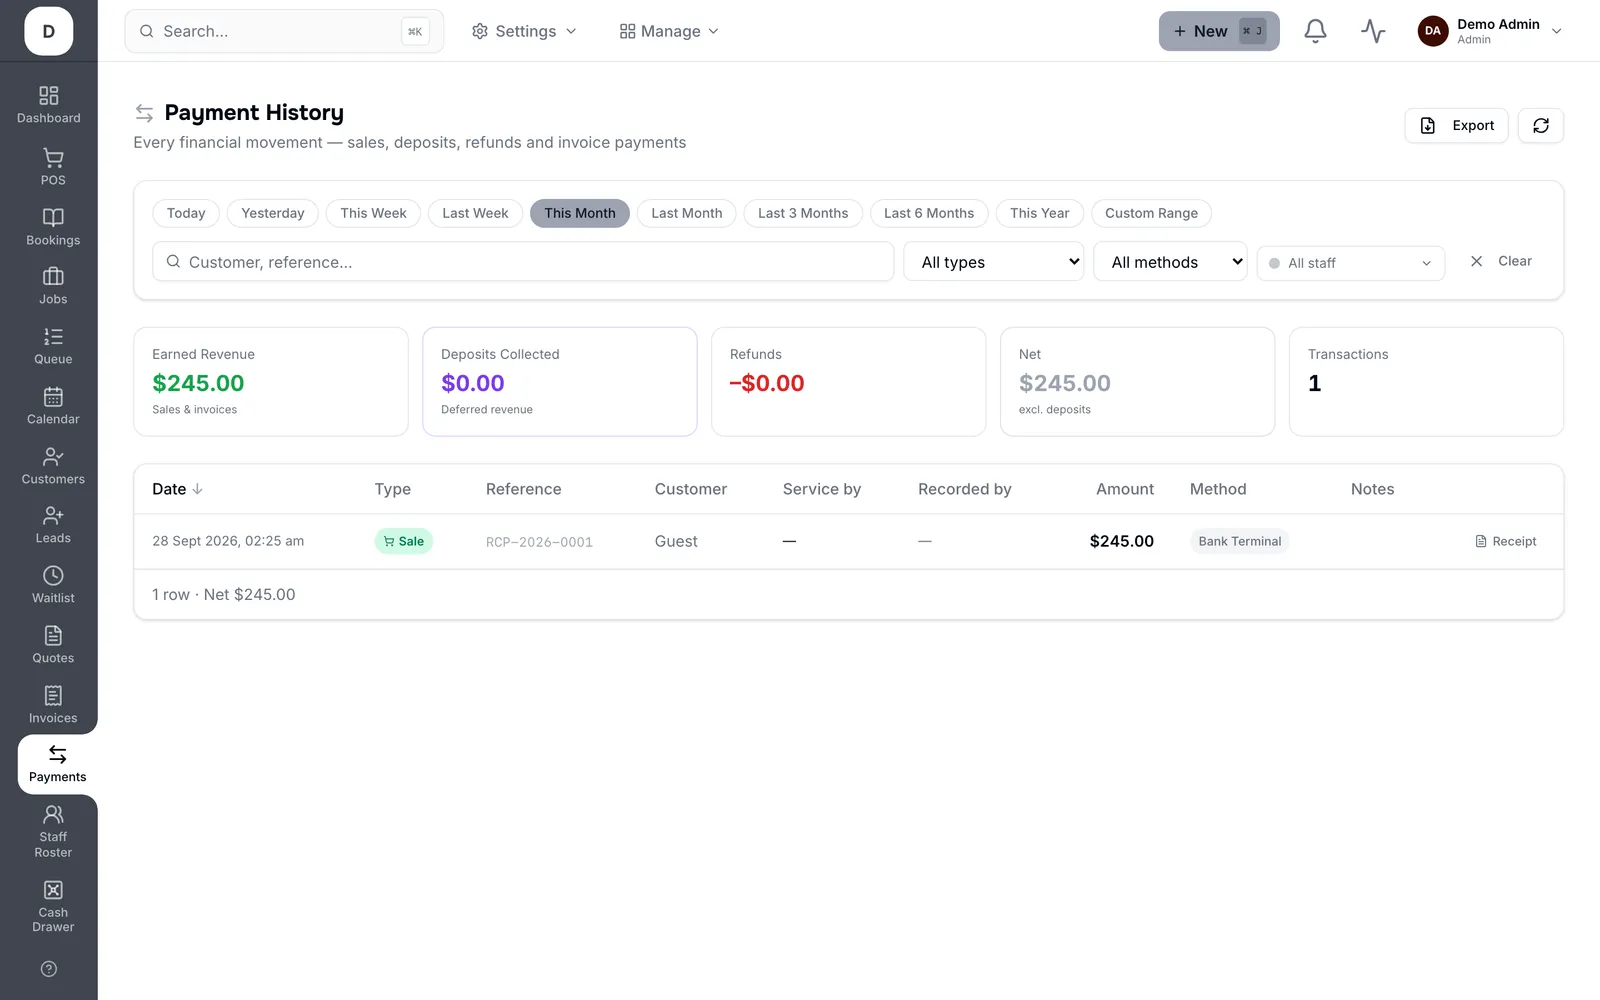
Task: Open the activity pulse icon
Action: (1373, 31)
